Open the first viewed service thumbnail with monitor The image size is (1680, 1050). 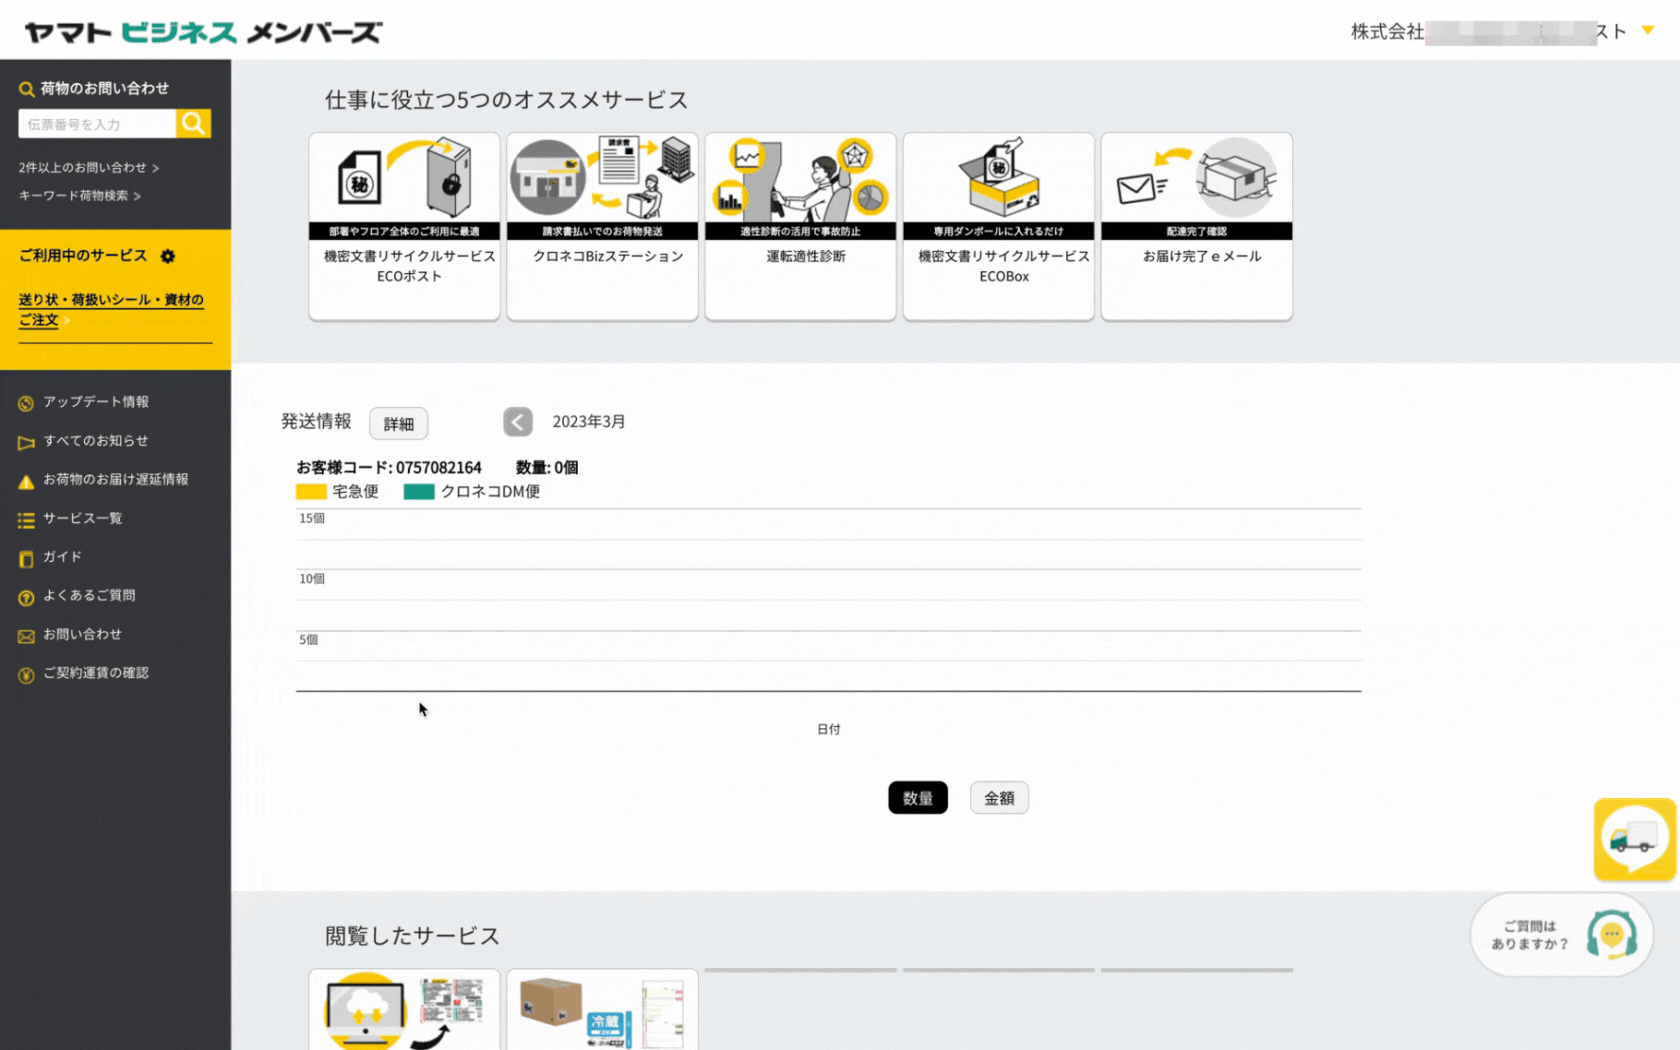[x=404, y=1010]
